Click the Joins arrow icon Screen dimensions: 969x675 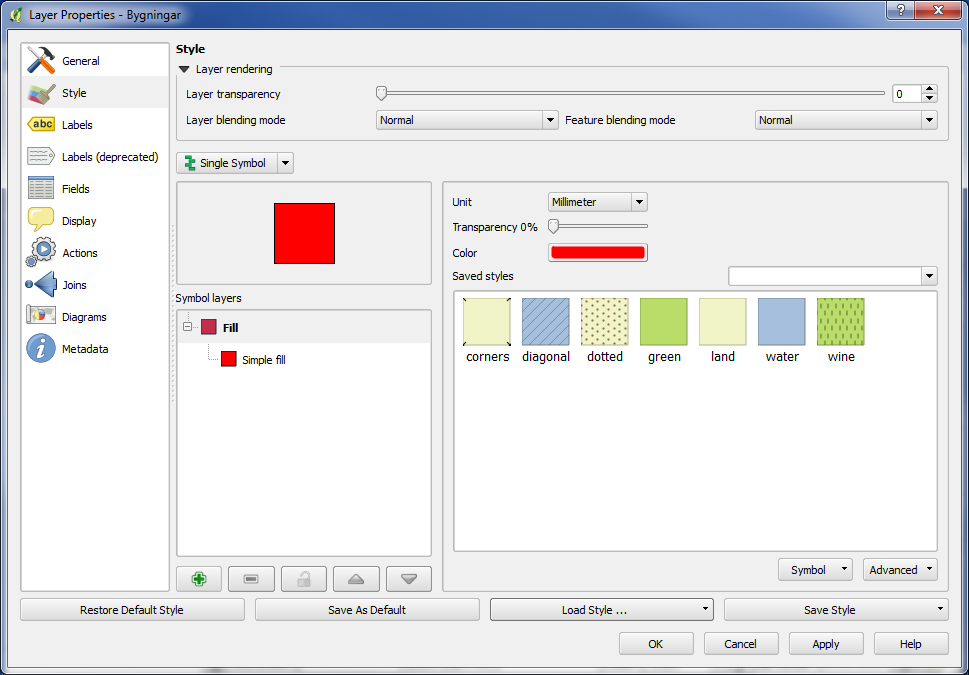point(41,284)
